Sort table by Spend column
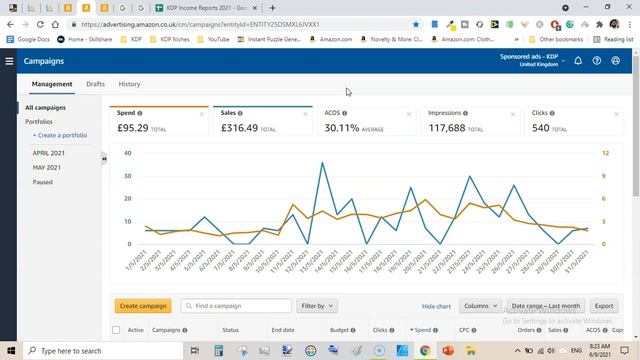This screenshot has height=360, width=640. (423, 330)
